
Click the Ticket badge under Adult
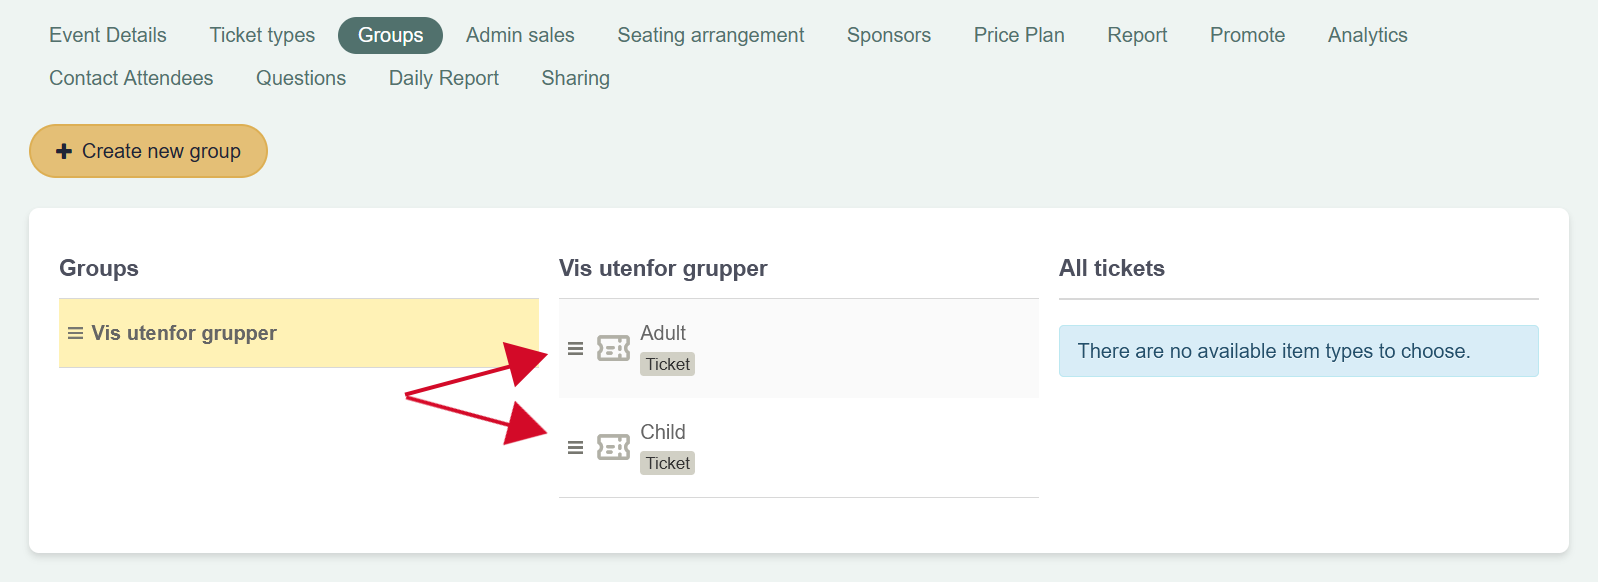coord(667,364)
